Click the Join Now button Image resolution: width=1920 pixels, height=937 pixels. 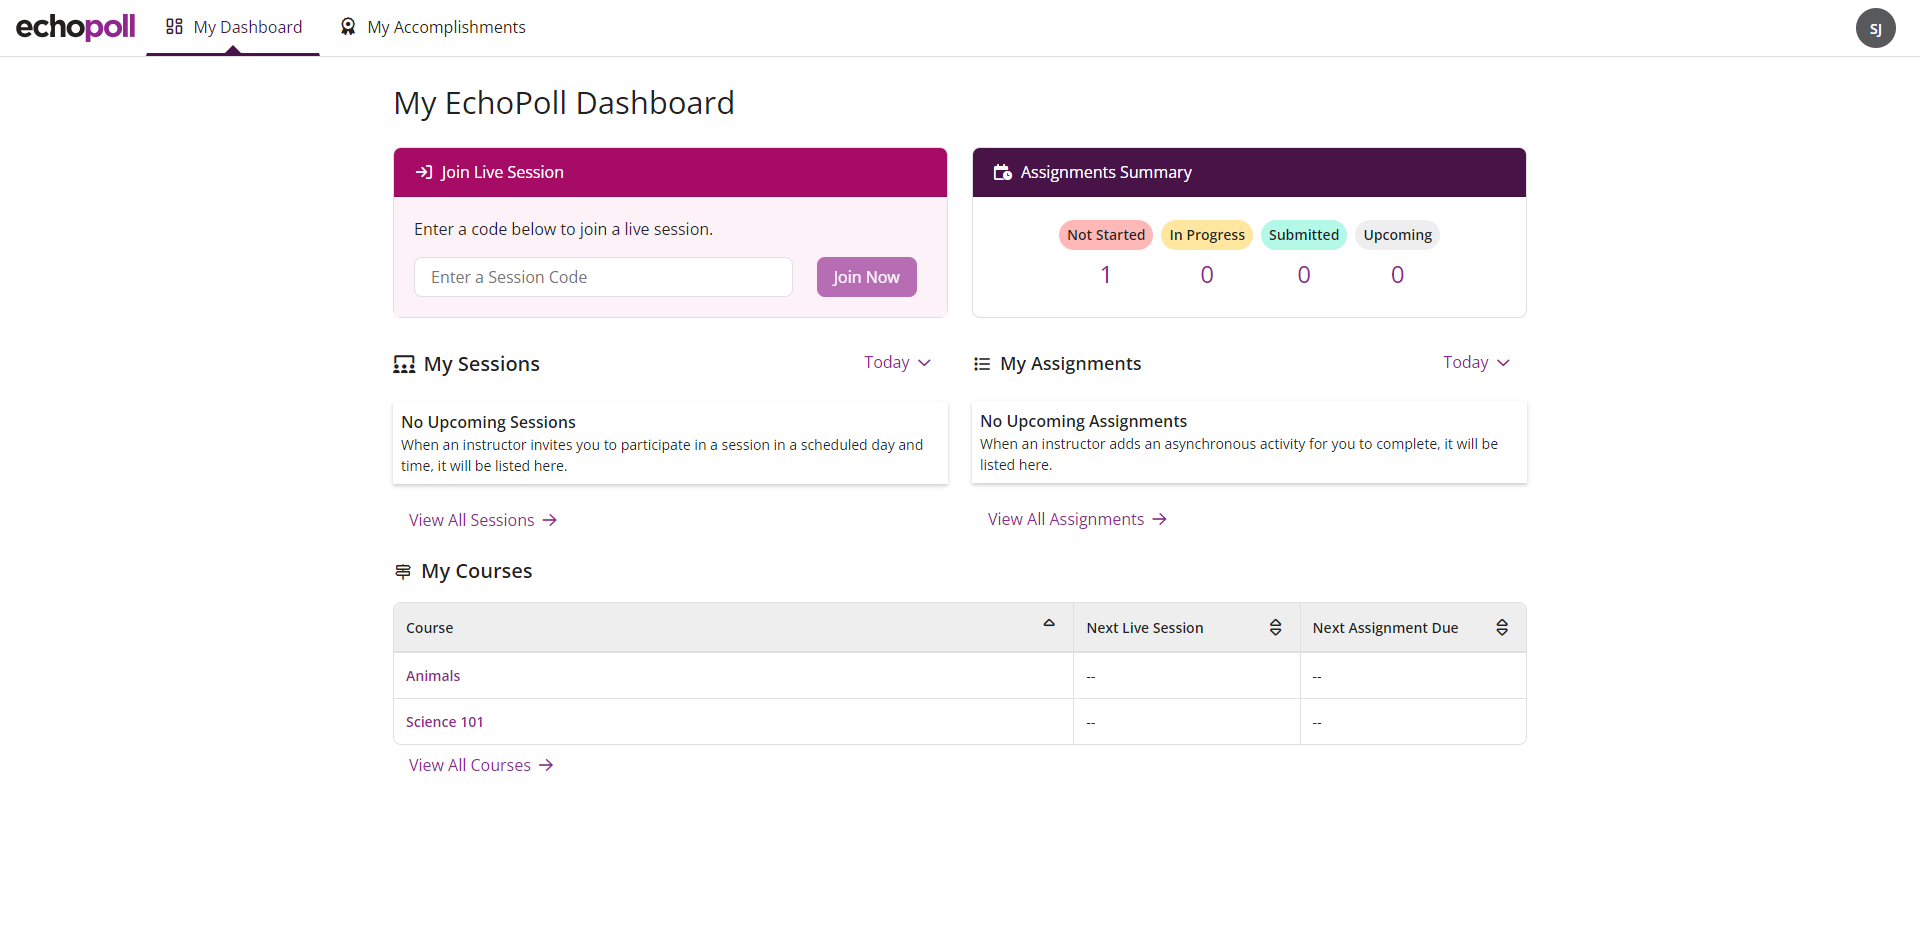click(867, 277)
